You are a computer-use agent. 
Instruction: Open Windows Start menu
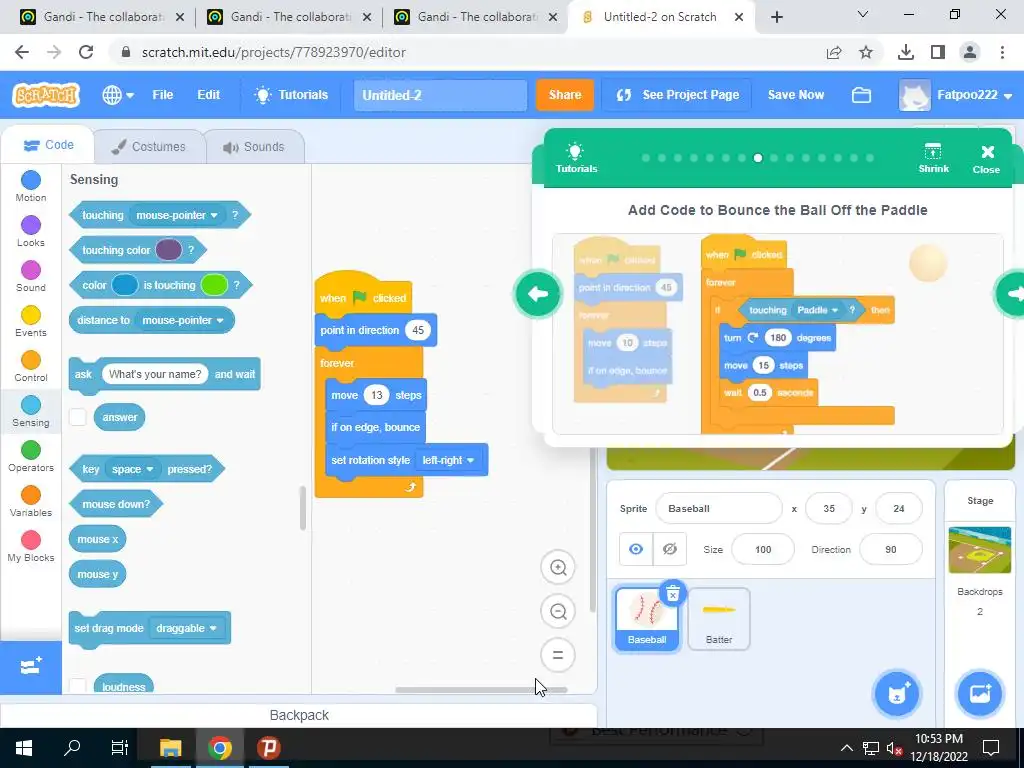(x=24, y=748)
